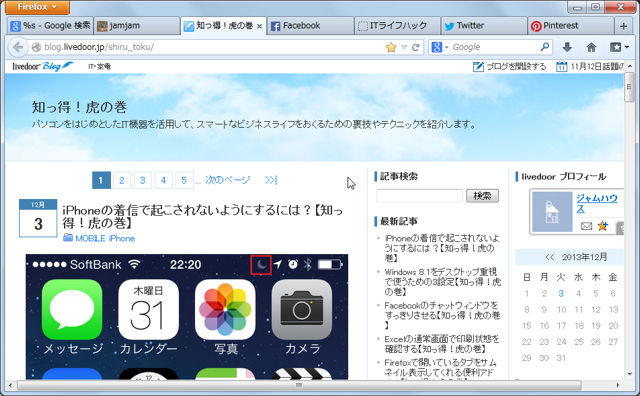This screenshot has height=396, width=640.
Task: Go to previous month with << arrow
Action: 549,257
